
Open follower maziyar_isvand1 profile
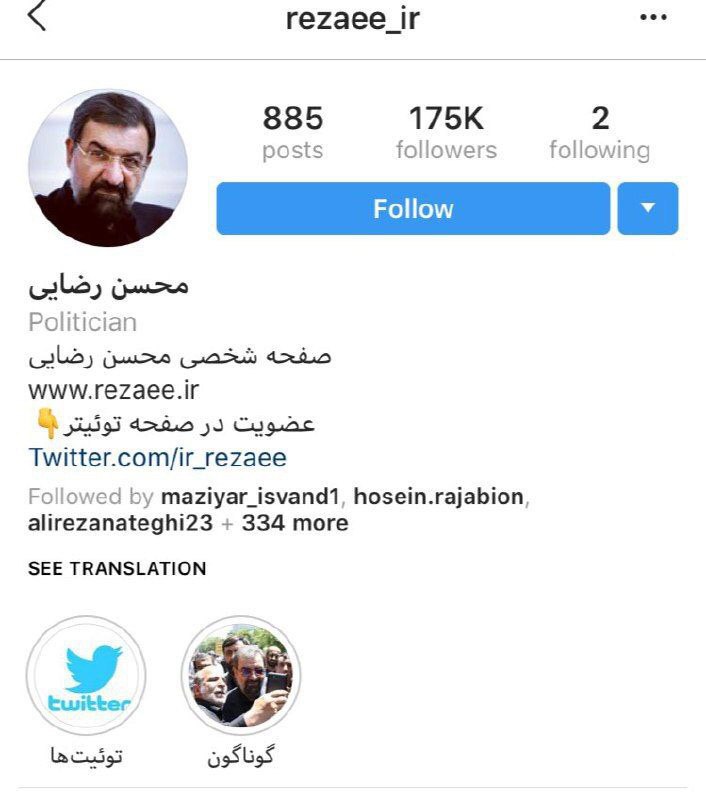250,496
